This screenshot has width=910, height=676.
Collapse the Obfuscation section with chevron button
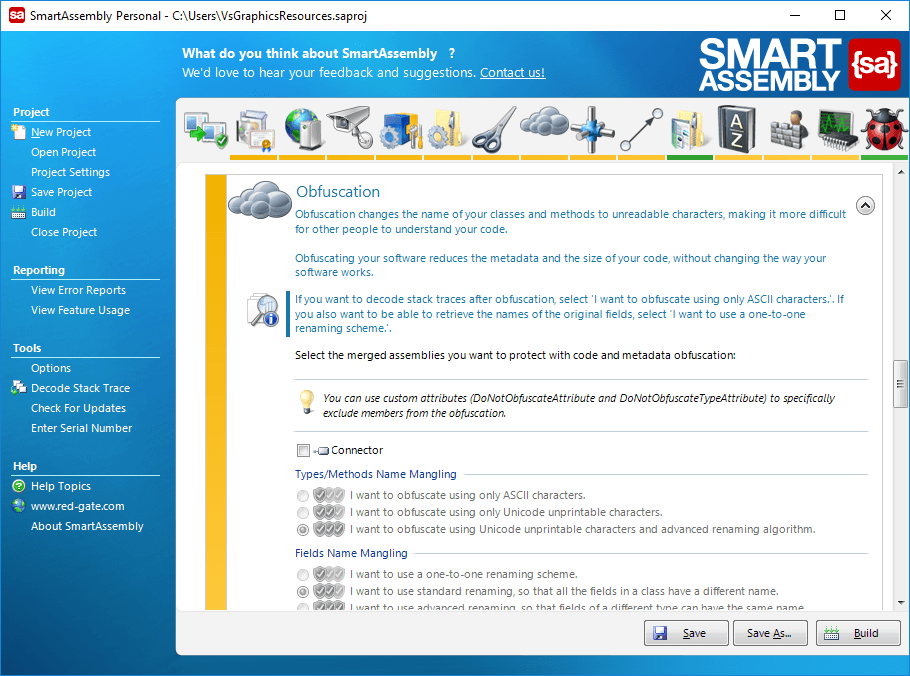click(x=865, y=205)
